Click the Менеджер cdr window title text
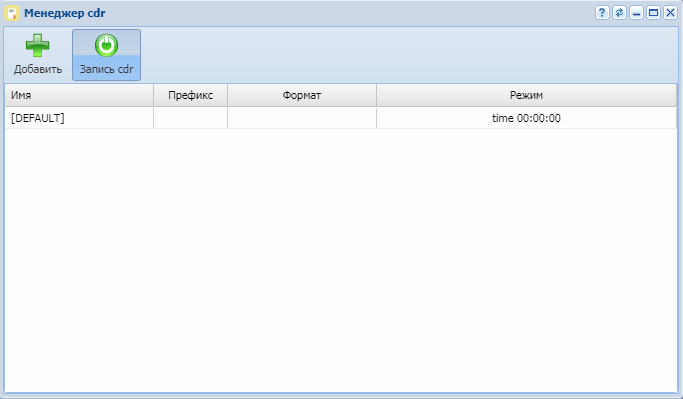The width and height of the screenshot is (683, 399). [x=64, y=13]
